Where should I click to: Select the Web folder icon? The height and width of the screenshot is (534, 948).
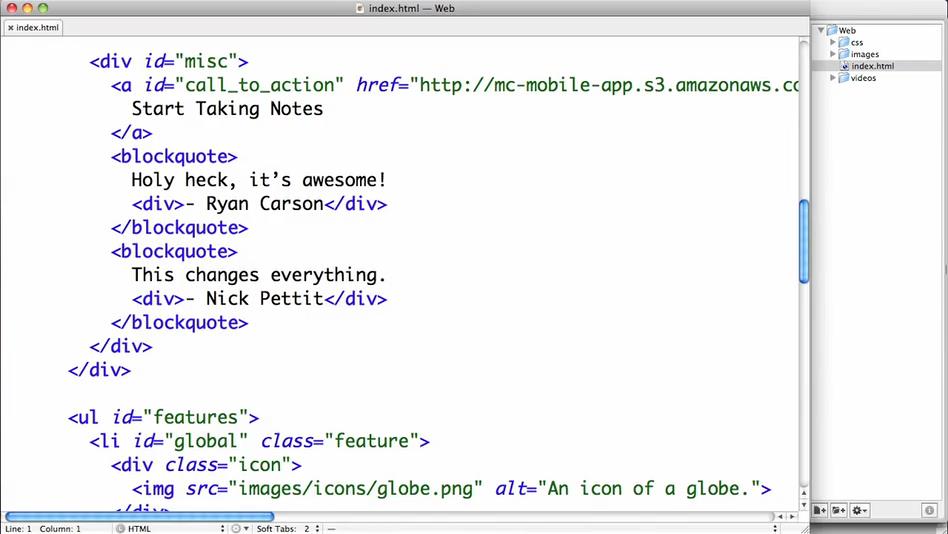832,30
